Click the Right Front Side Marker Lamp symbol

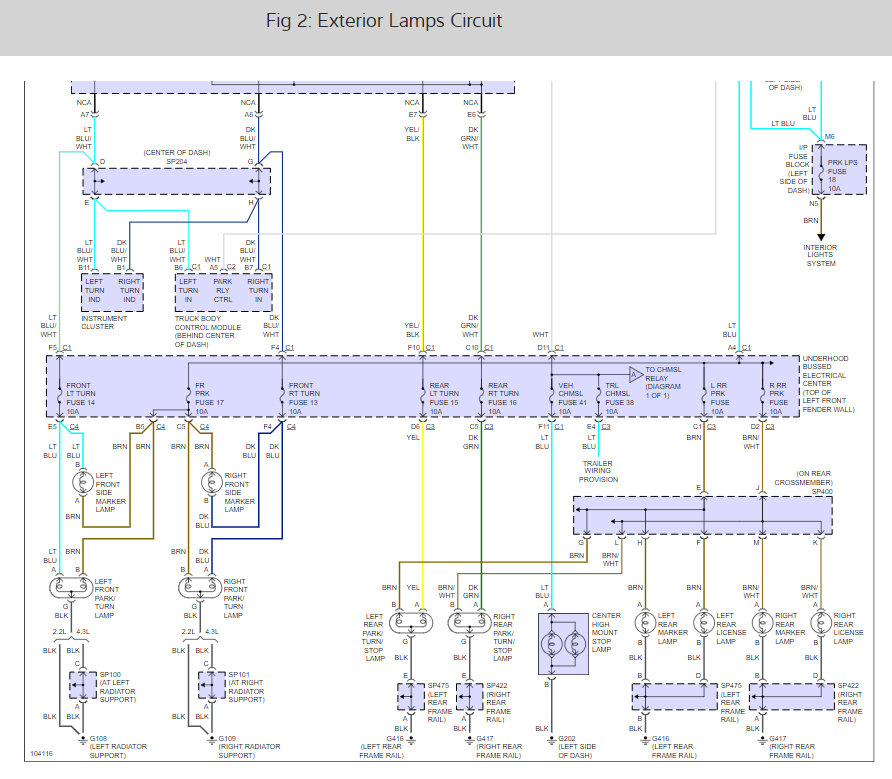[212, 483]
